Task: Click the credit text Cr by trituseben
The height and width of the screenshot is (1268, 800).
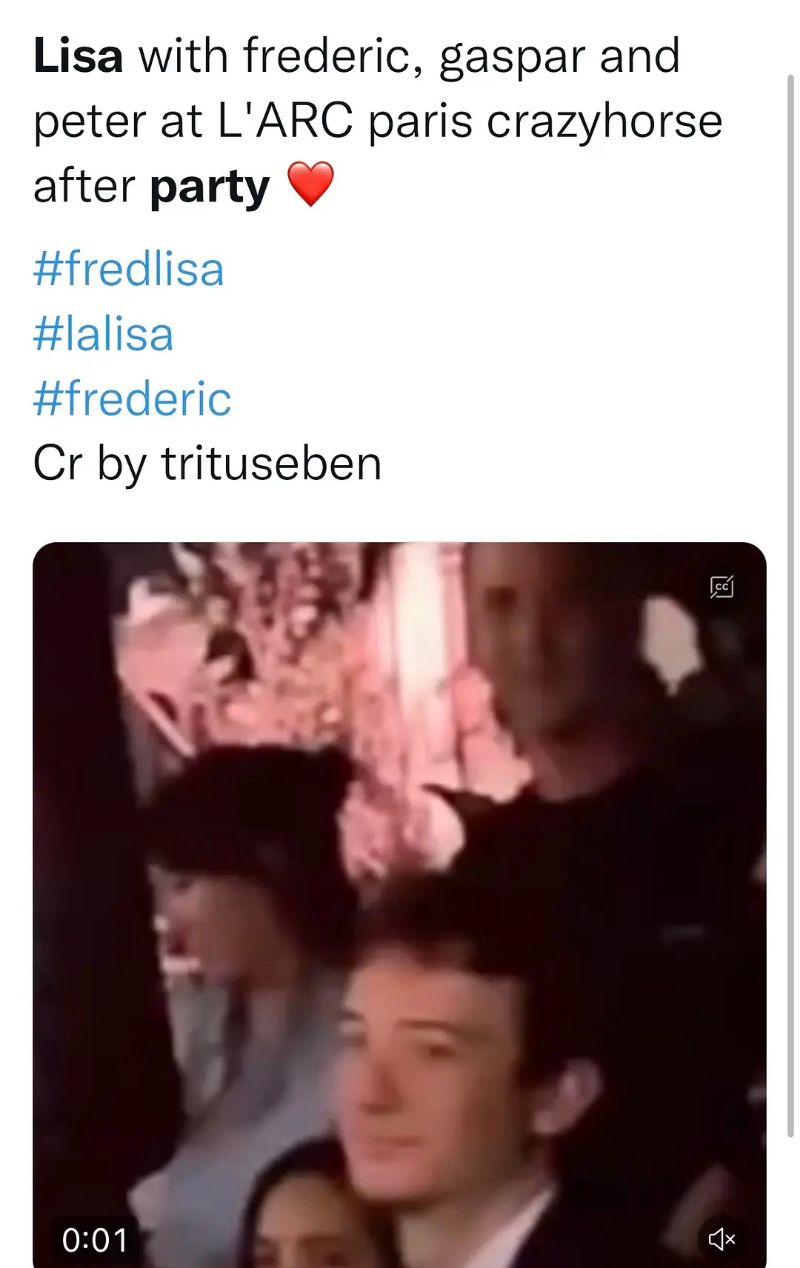Action: pos(208,463)
